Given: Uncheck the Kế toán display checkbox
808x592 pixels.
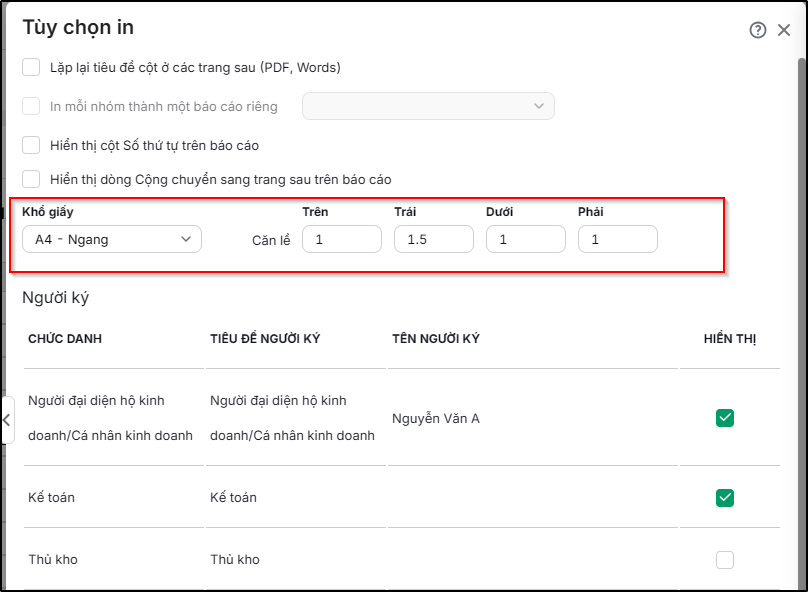Looking at the screenshot, I should (725, 498).
